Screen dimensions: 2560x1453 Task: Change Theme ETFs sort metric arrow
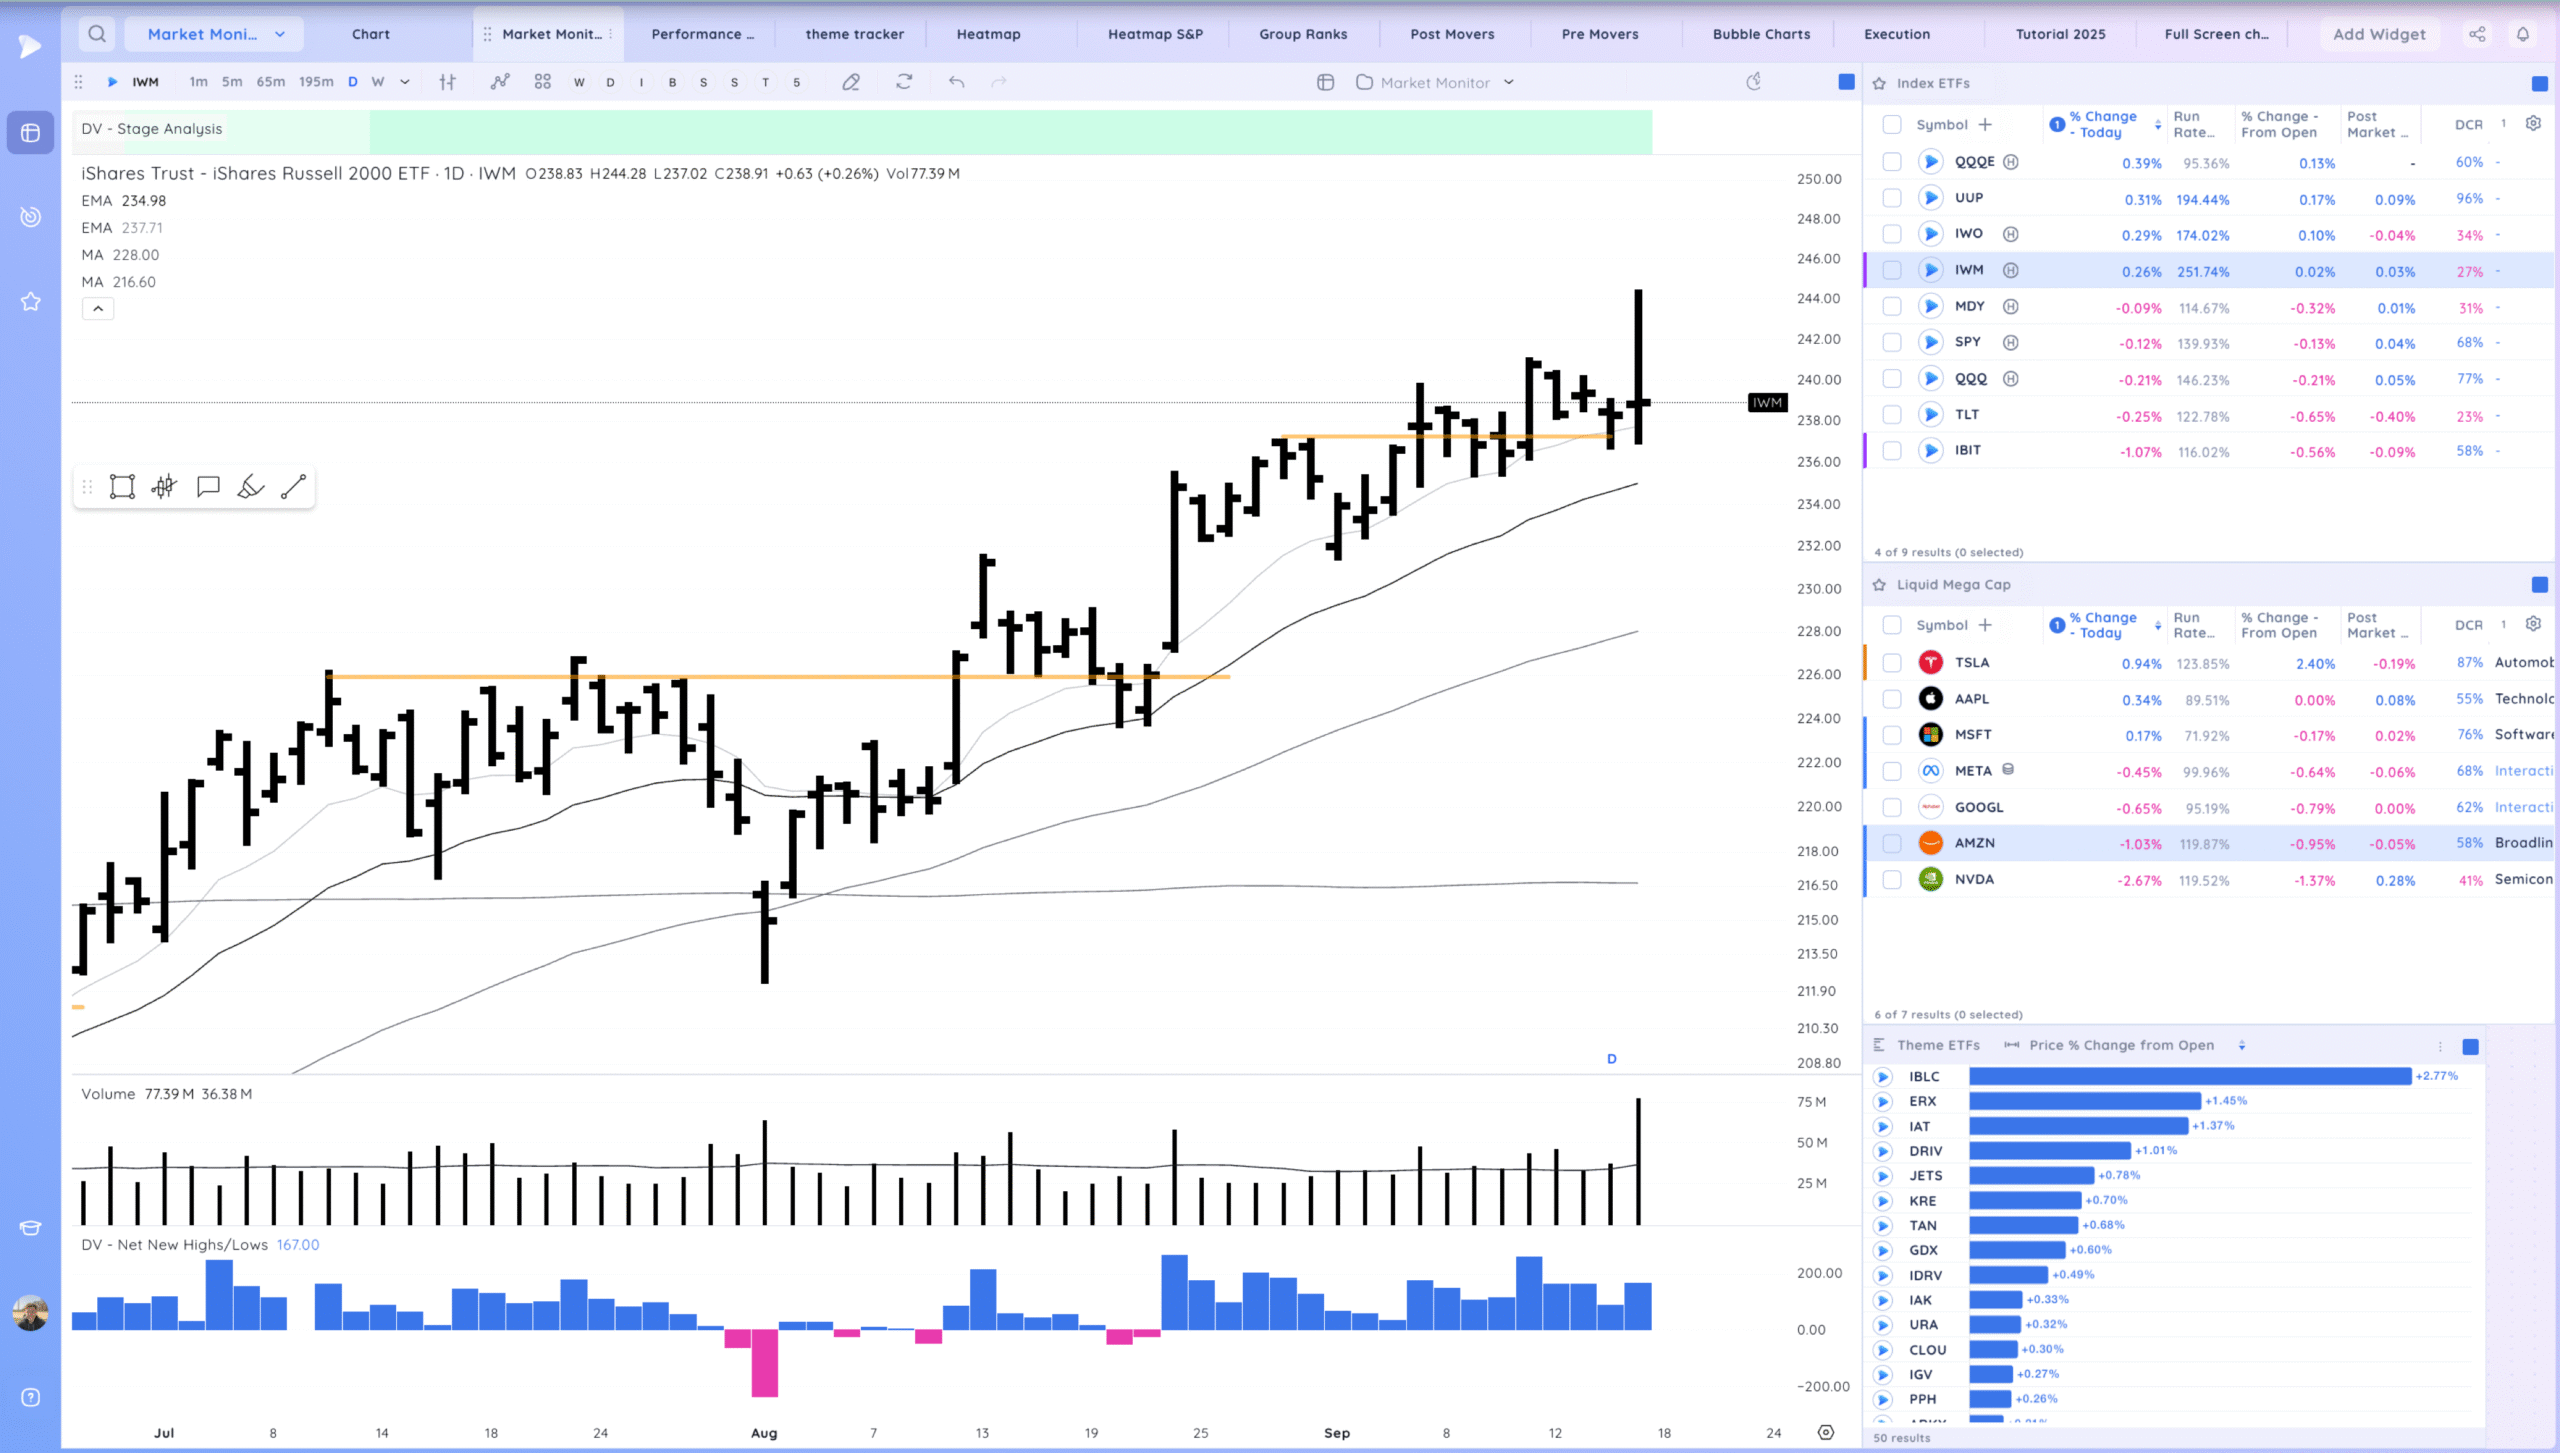[x=2242, y=1045]
